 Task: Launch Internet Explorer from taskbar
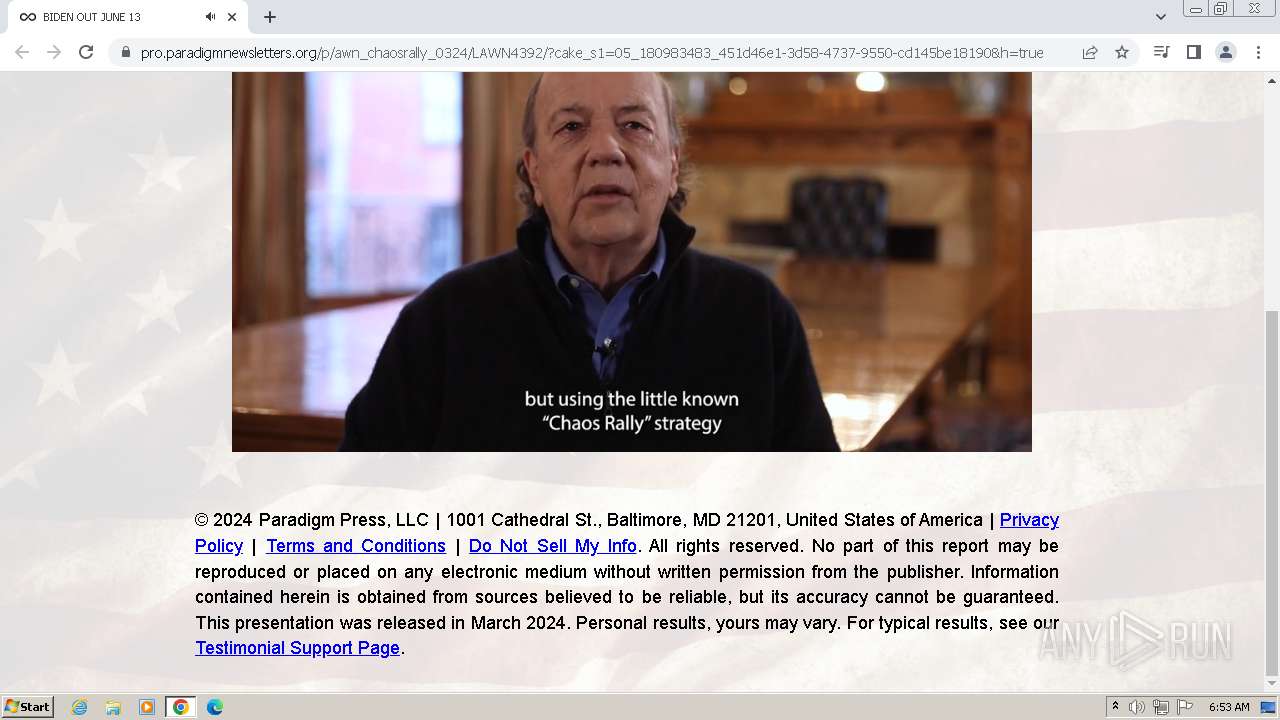click(80, 707)
